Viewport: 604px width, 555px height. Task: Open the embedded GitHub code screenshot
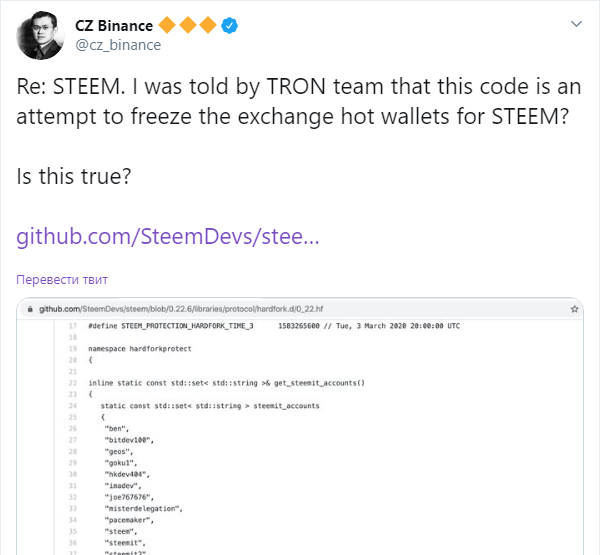[x=300, y=440]
